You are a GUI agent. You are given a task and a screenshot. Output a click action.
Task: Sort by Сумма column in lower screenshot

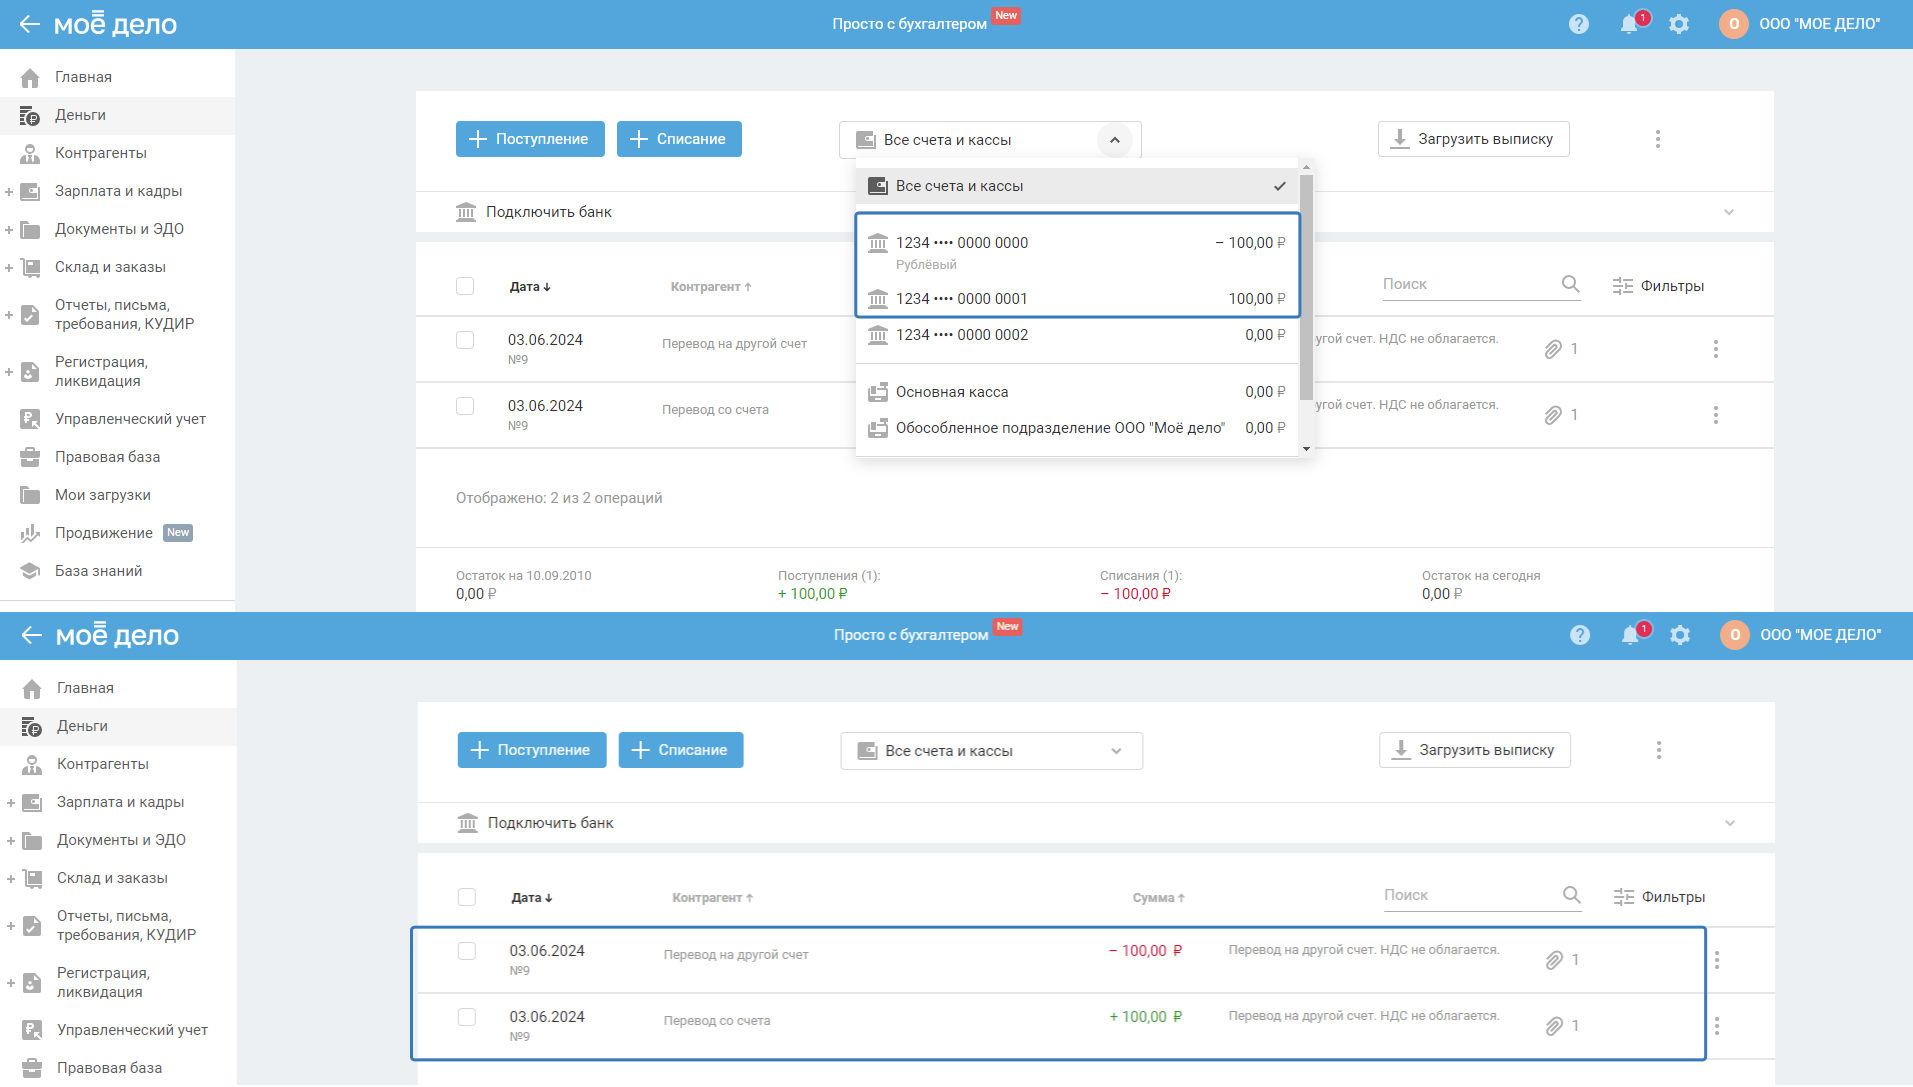(1158, 898)
